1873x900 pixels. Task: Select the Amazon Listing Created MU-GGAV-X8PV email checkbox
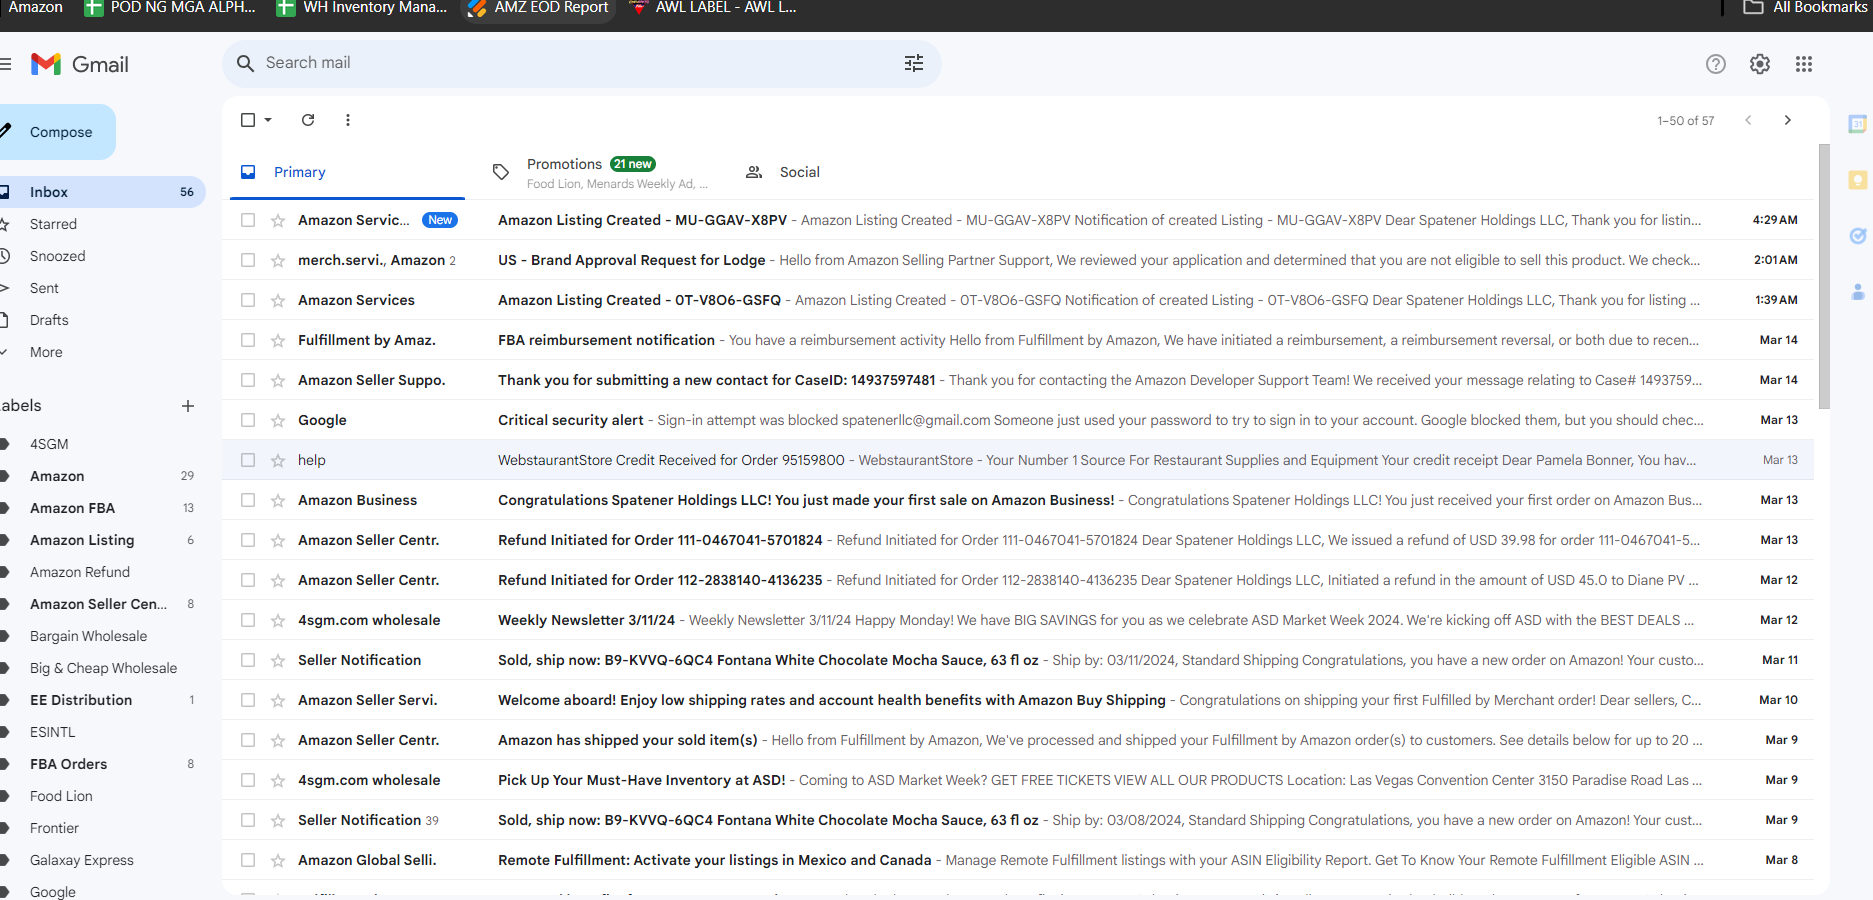pyautogui.click(x=248, y=220)
